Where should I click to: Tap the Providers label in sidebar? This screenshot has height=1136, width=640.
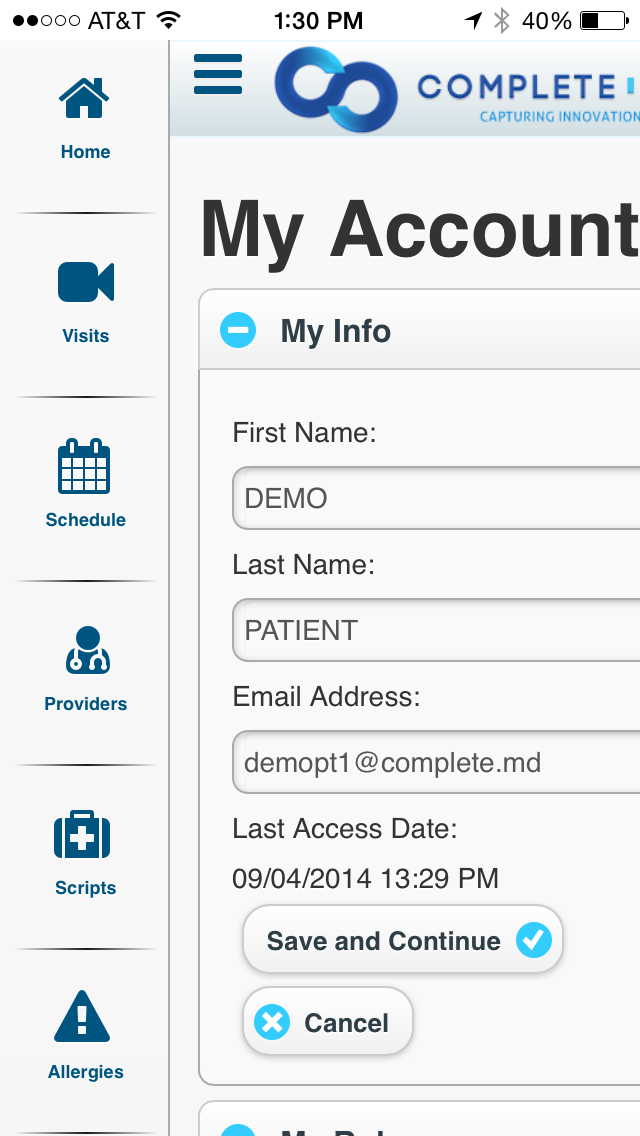point(86,703)
